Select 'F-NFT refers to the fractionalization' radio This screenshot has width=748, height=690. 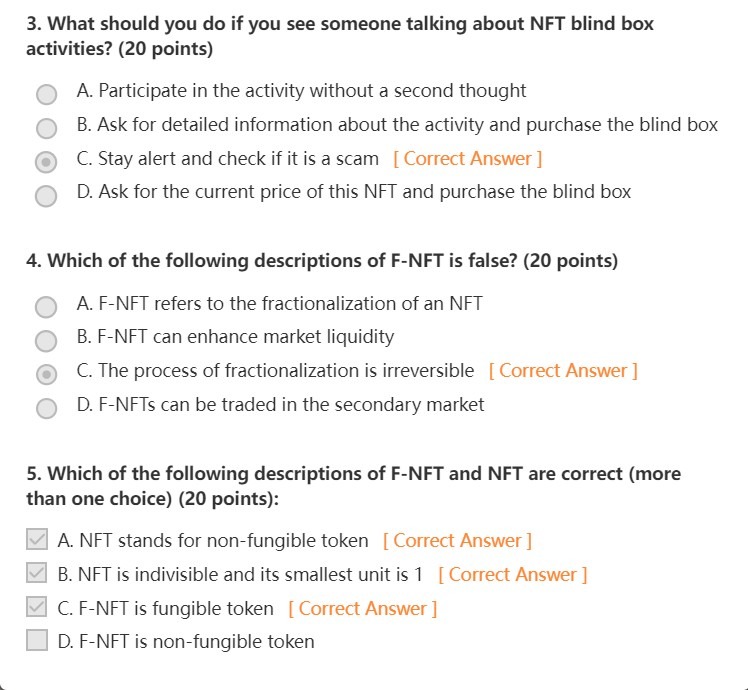point(46,307)
